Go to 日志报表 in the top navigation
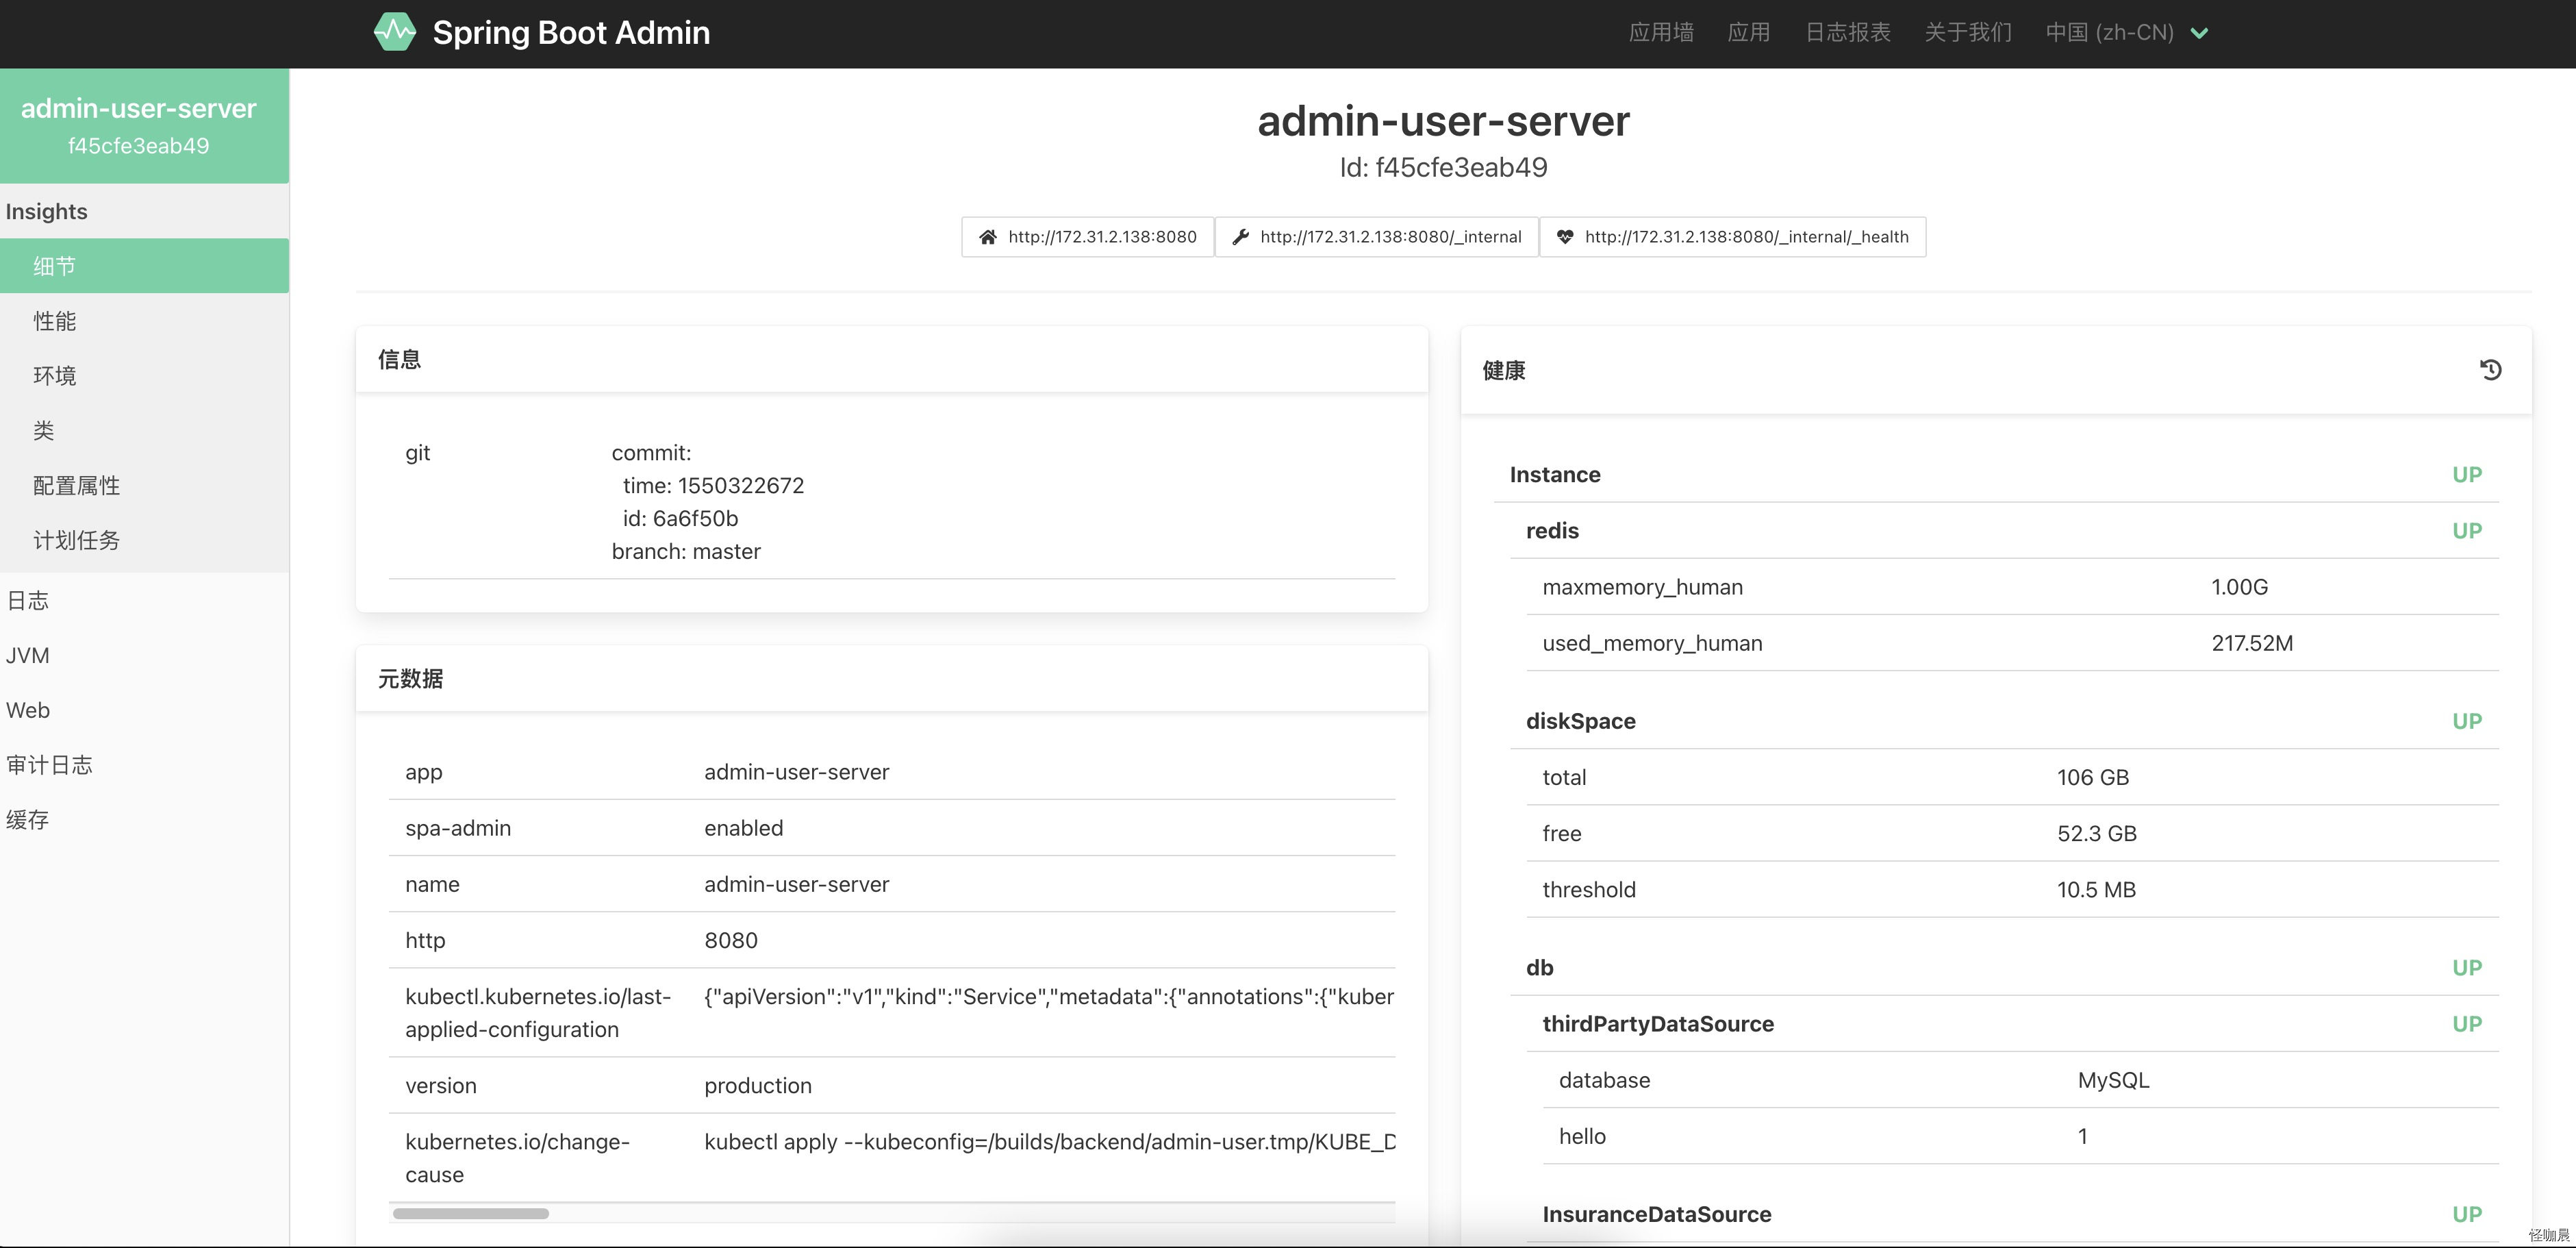The width and height of the screenshot is (2576, 1248). tap(1848, 33)
